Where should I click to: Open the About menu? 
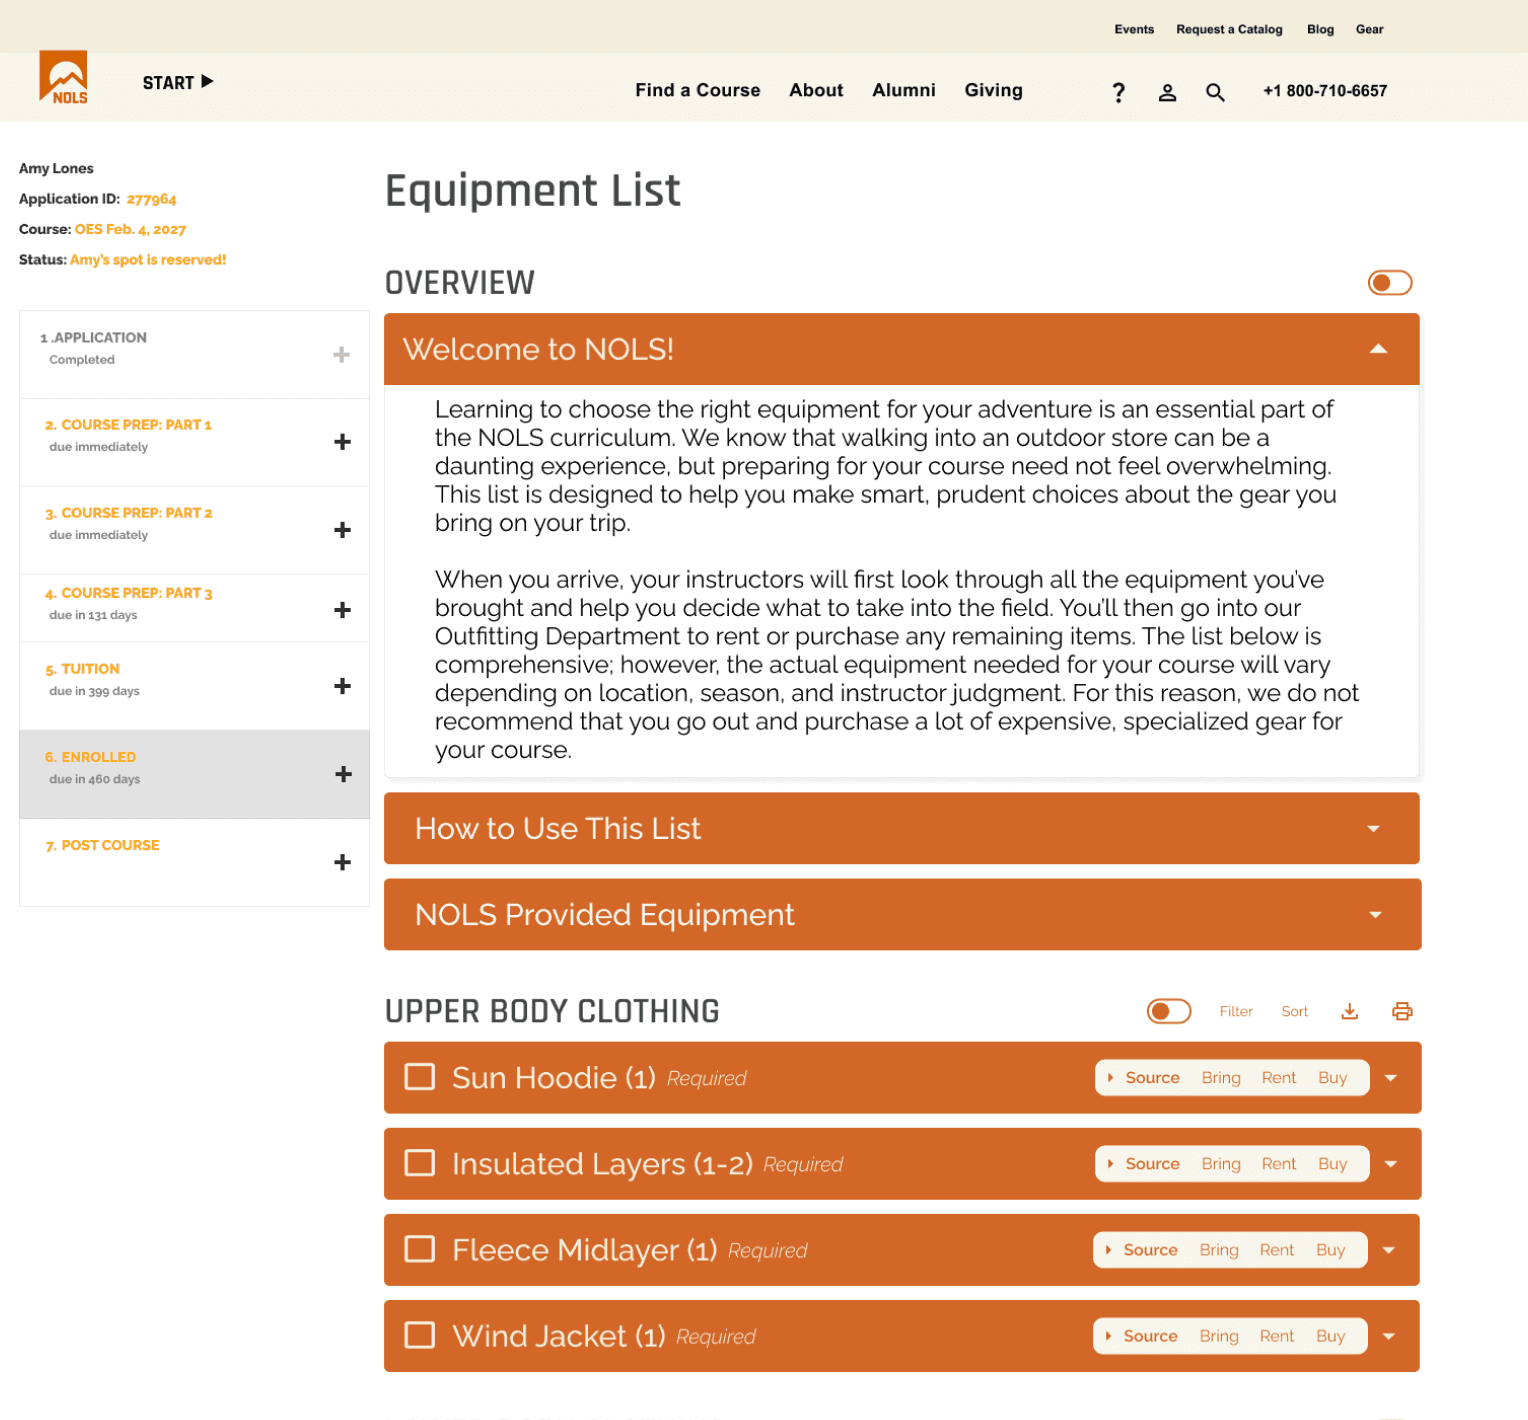coord(816,90)
